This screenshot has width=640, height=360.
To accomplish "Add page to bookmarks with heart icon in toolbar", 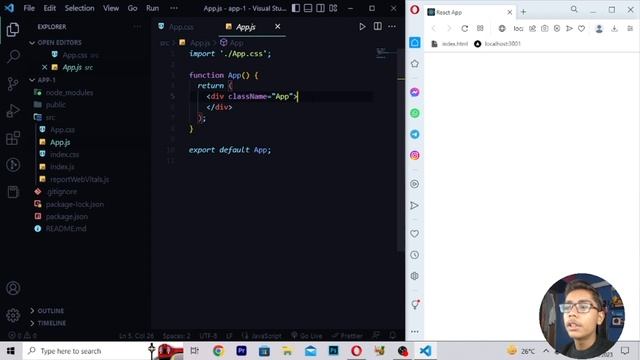I will coord(581,28).
